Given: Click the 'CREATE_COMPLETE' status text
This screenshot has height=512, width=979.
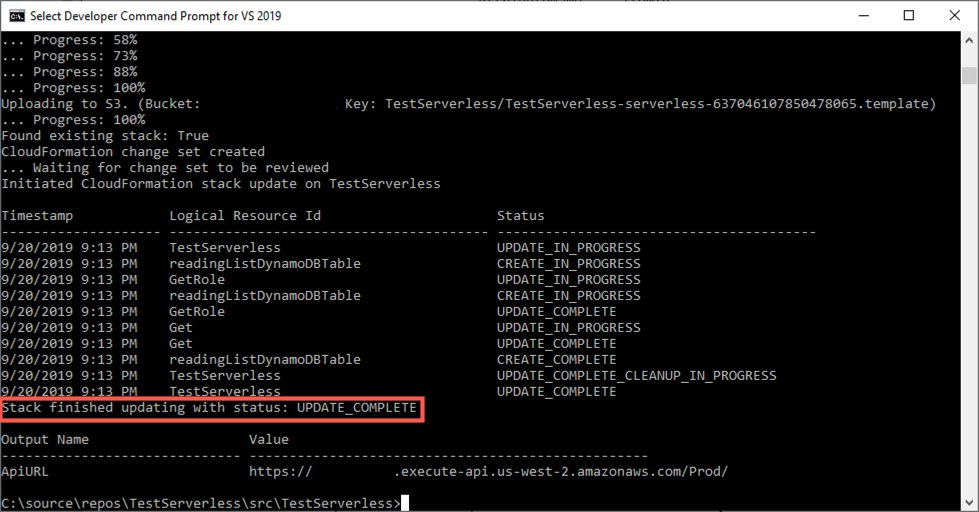Looking at the screenshot, I should coord(557,360).
